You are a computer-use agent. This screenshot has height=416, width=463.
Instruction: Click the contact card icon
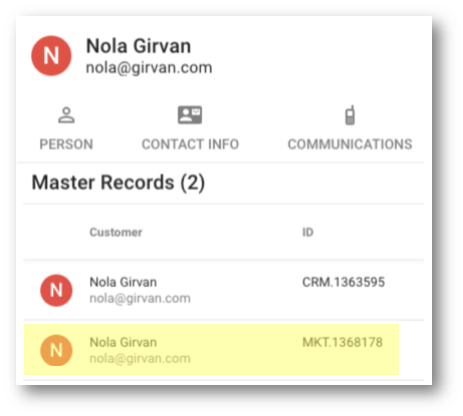(190, 115)
